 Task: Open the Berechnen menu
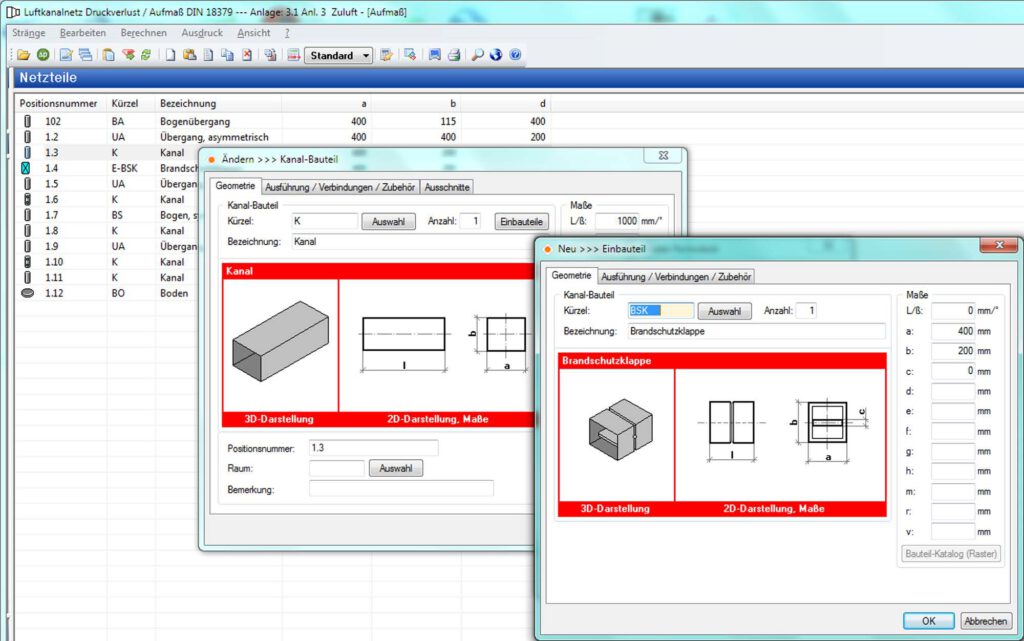tap(144, 33)
